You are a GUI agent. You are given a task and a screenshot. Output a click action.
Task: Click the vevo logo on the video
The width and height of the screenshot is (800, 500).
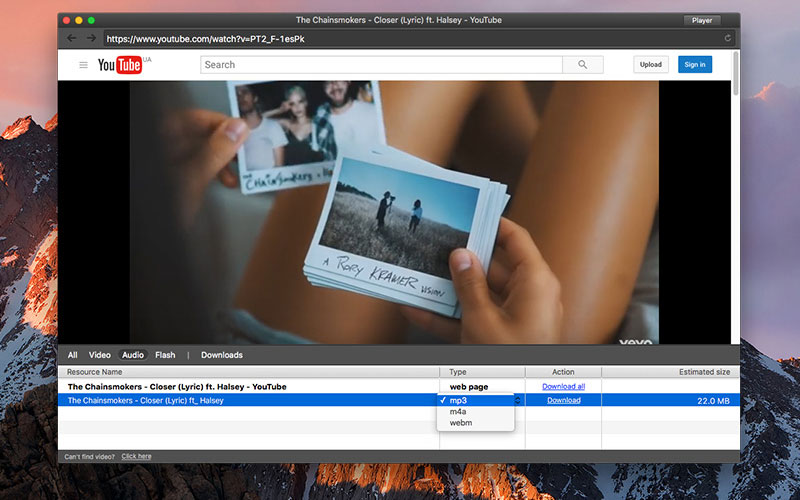click(635, 341)
